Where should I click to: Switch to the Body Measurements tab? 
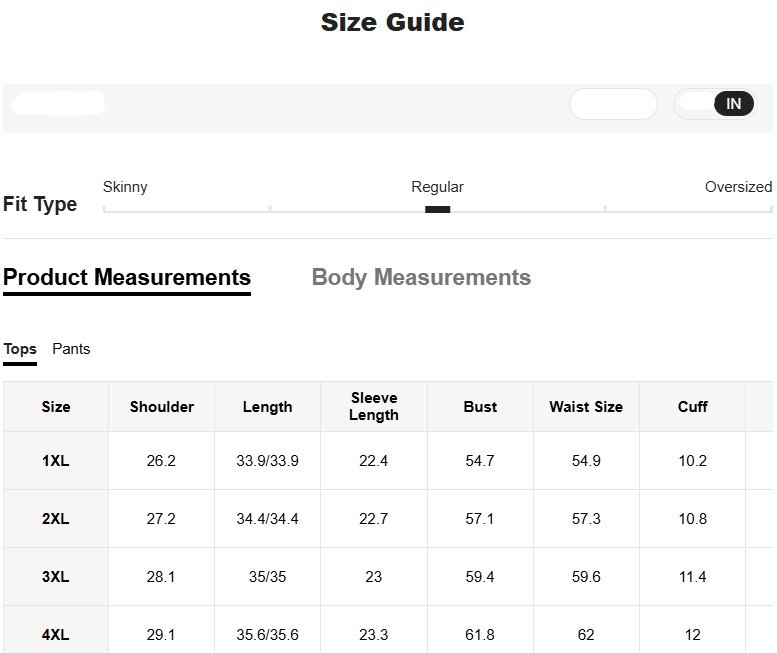pyautogui.click(x=421, y=277)
